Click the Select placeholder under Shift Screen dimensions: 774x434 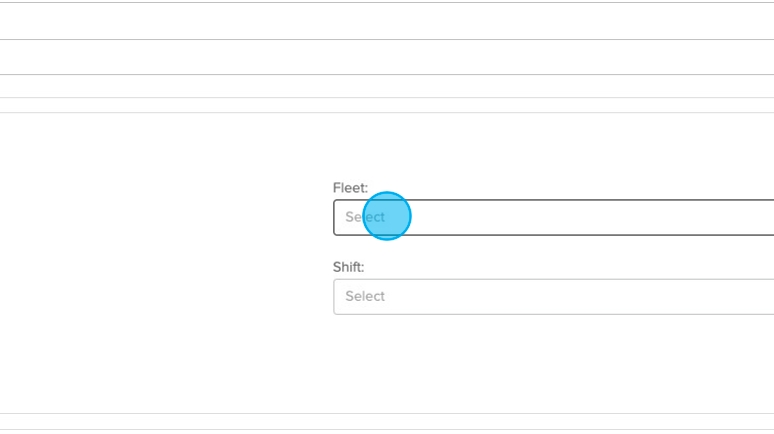pyautogui.click(x=365, y=296)
